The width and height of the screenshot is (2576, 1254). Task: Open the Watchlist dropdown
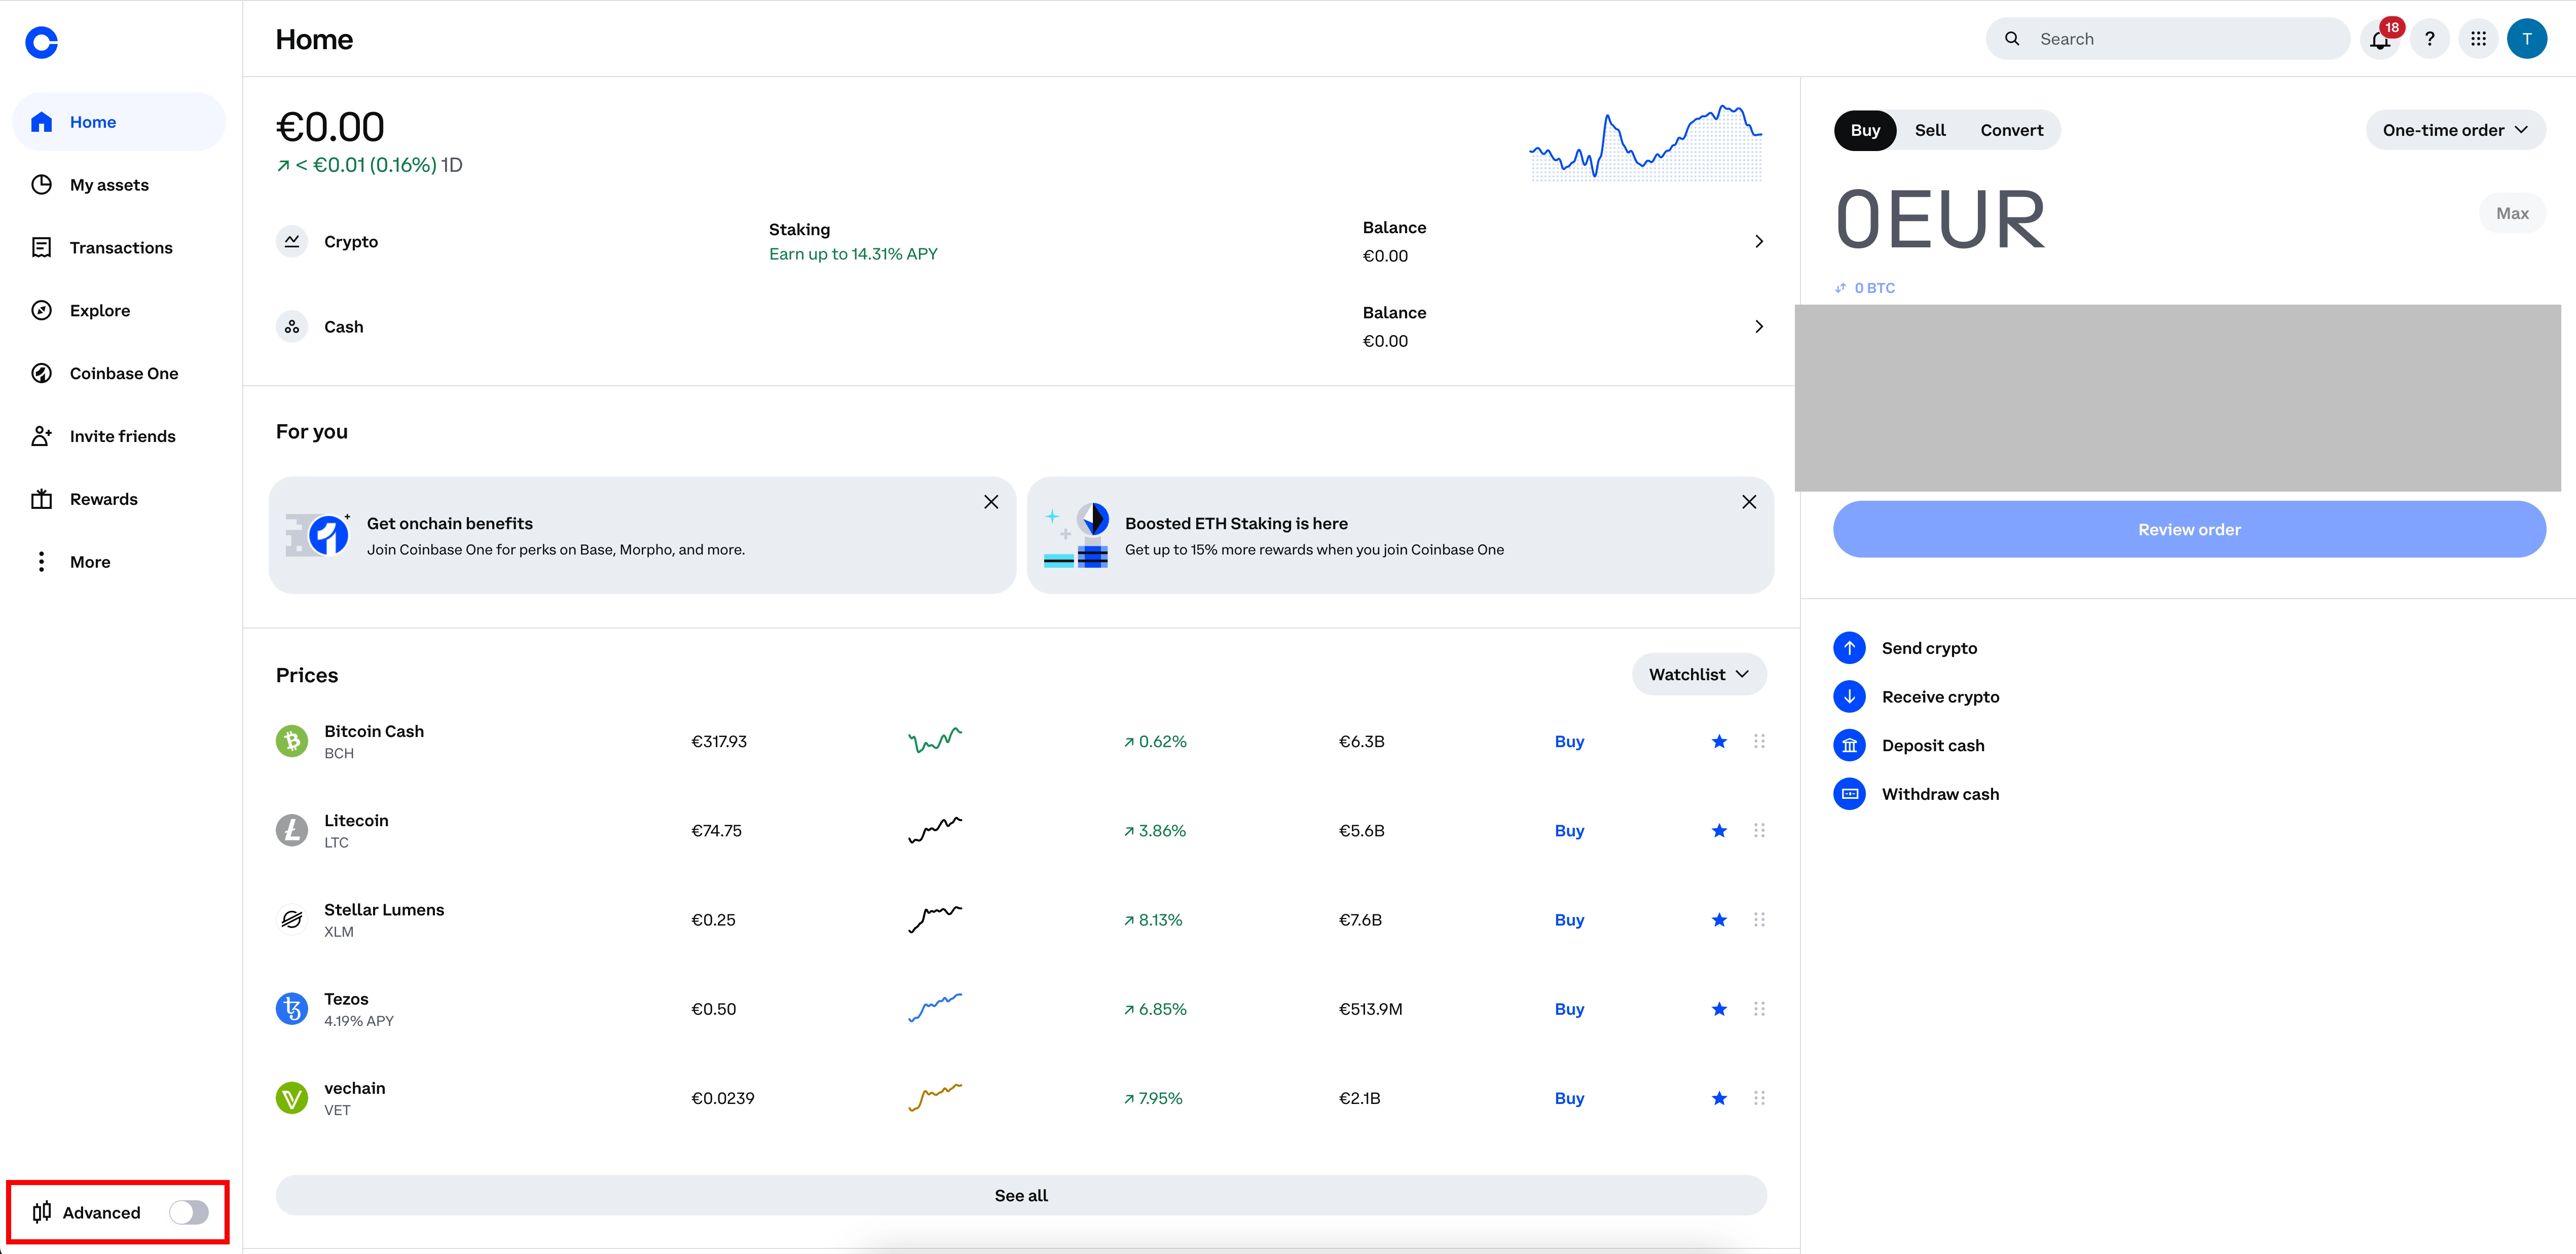tap(1699, 674)
